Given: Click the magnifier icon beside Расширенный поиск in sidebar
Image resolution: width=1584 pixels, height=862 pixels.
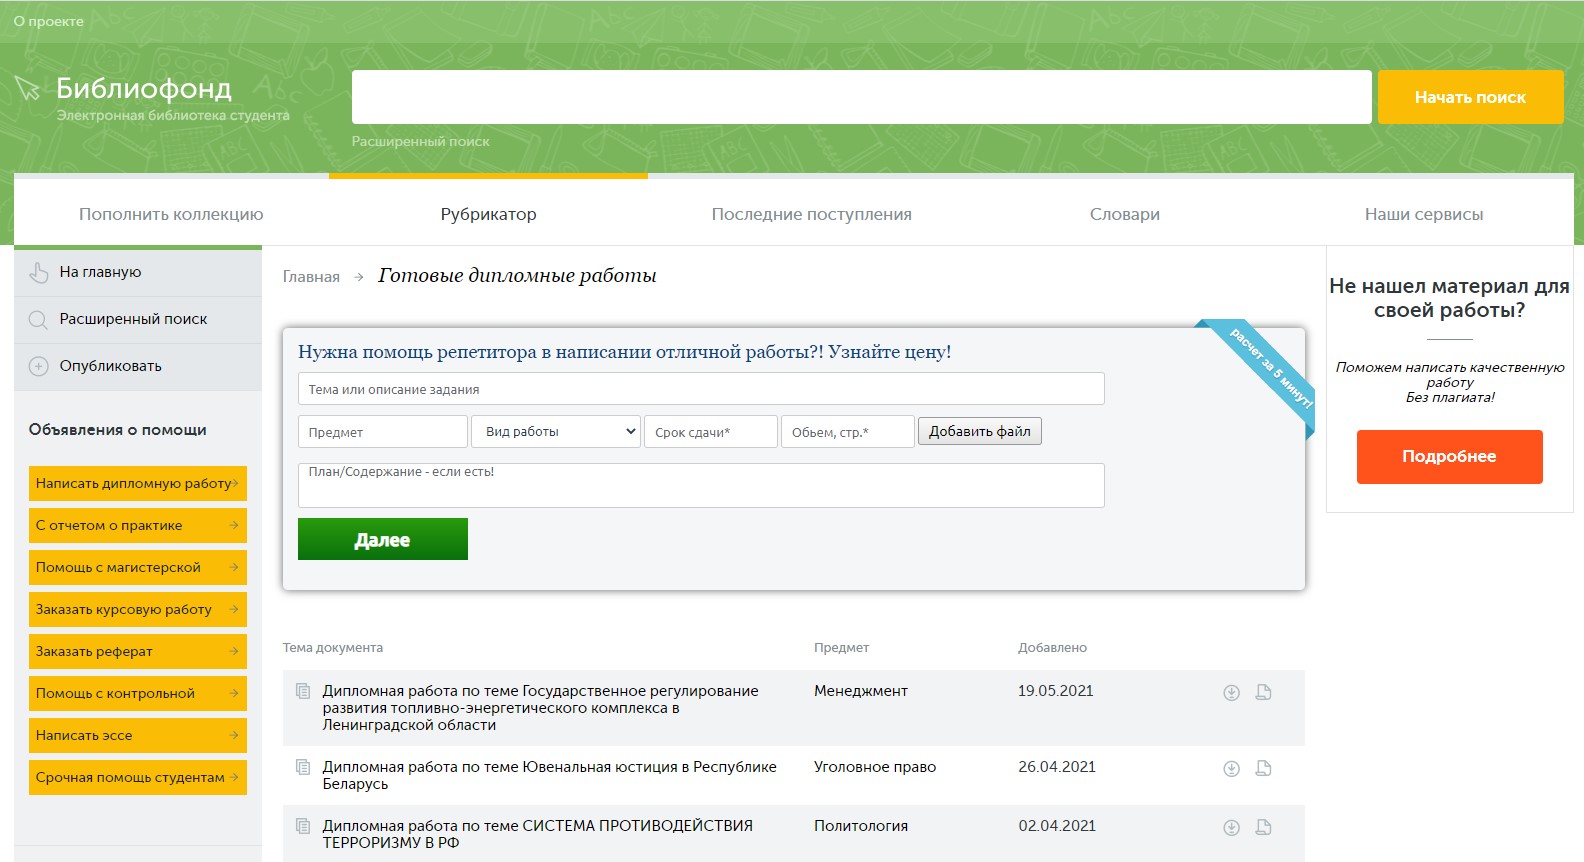Looking at the screenshot, I should point(38,320).
